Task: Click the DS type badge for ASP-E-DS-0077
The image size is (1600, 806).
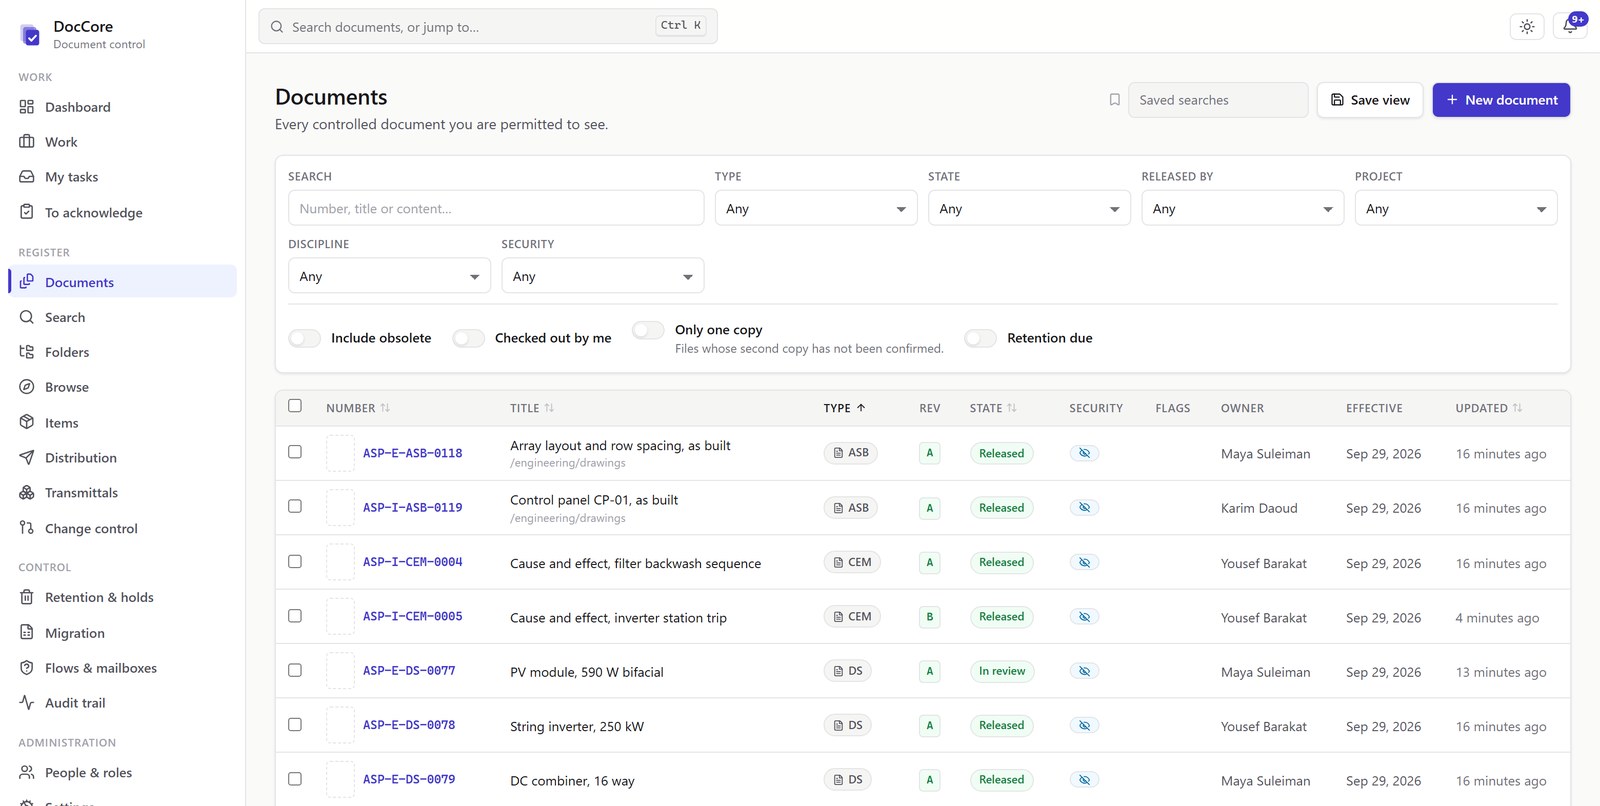Action: (848, 671)
